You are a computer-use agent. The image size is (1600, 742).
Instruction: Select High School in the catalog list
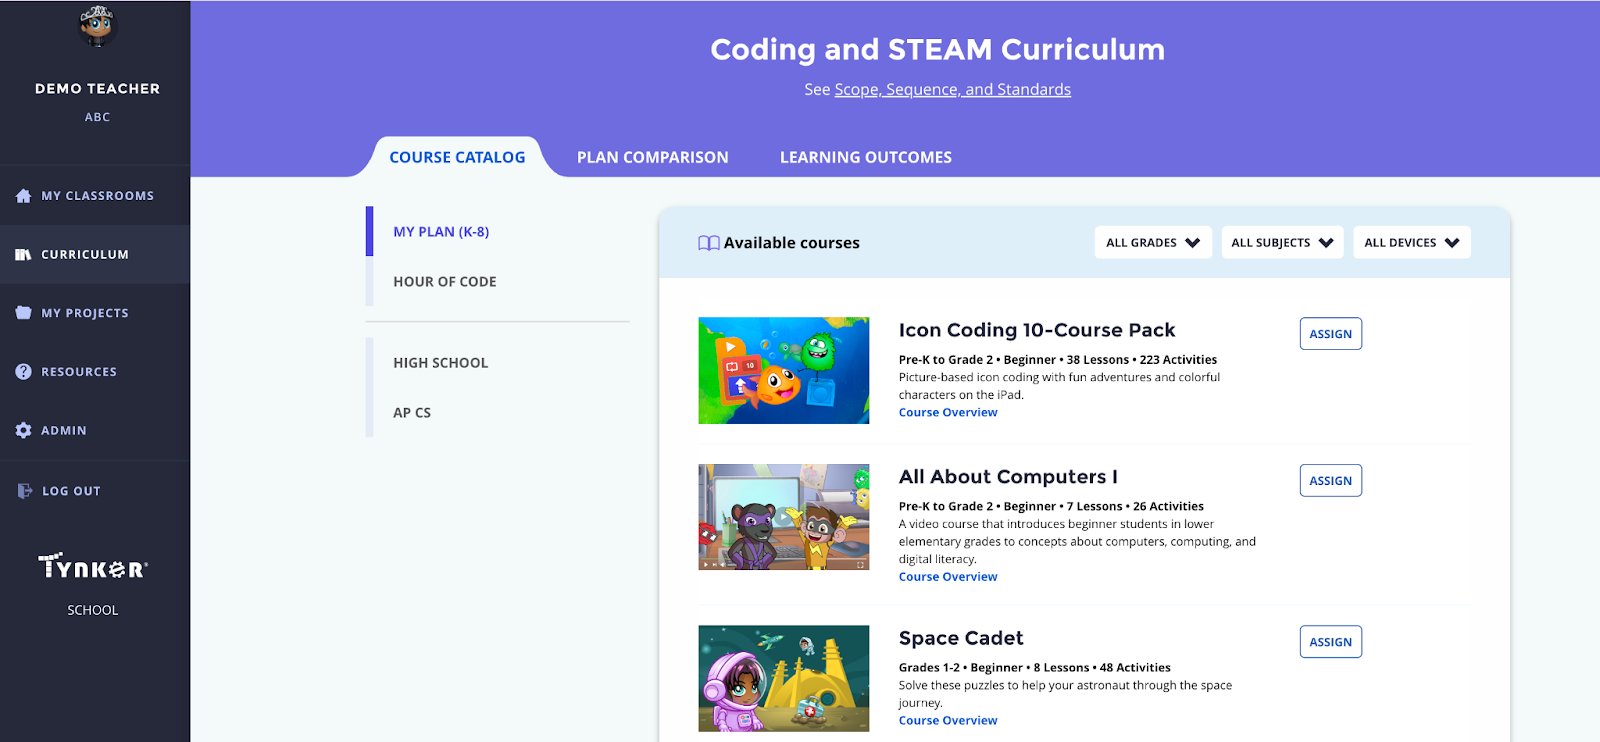441,363
